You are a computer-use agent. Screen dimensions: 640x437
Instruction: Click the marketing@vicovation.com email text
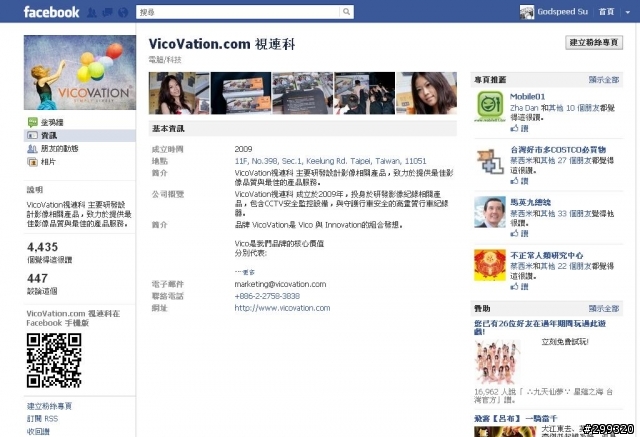tap(280, 284)
